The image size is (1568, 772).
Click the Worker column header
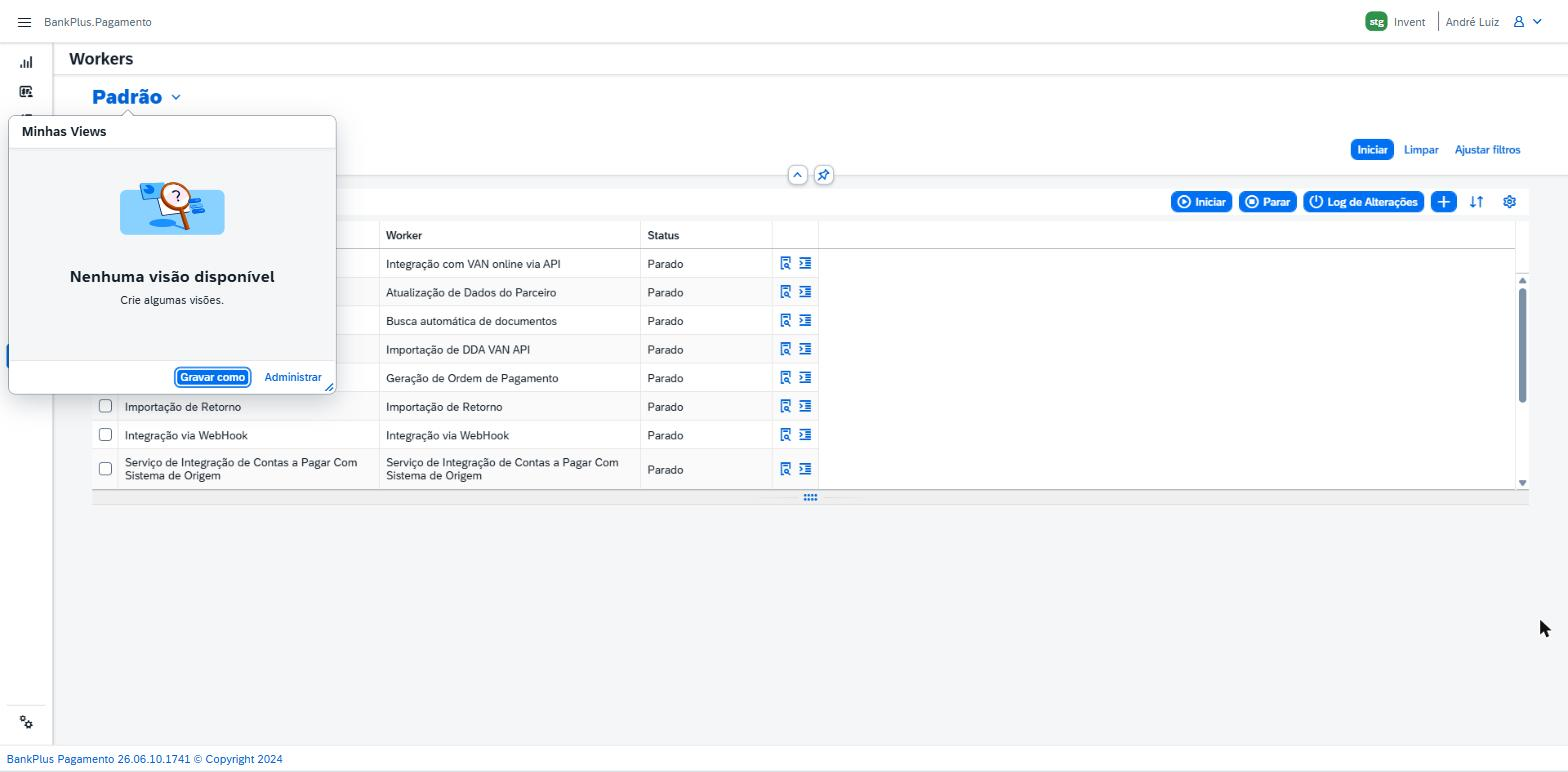(x=510, y=235)
